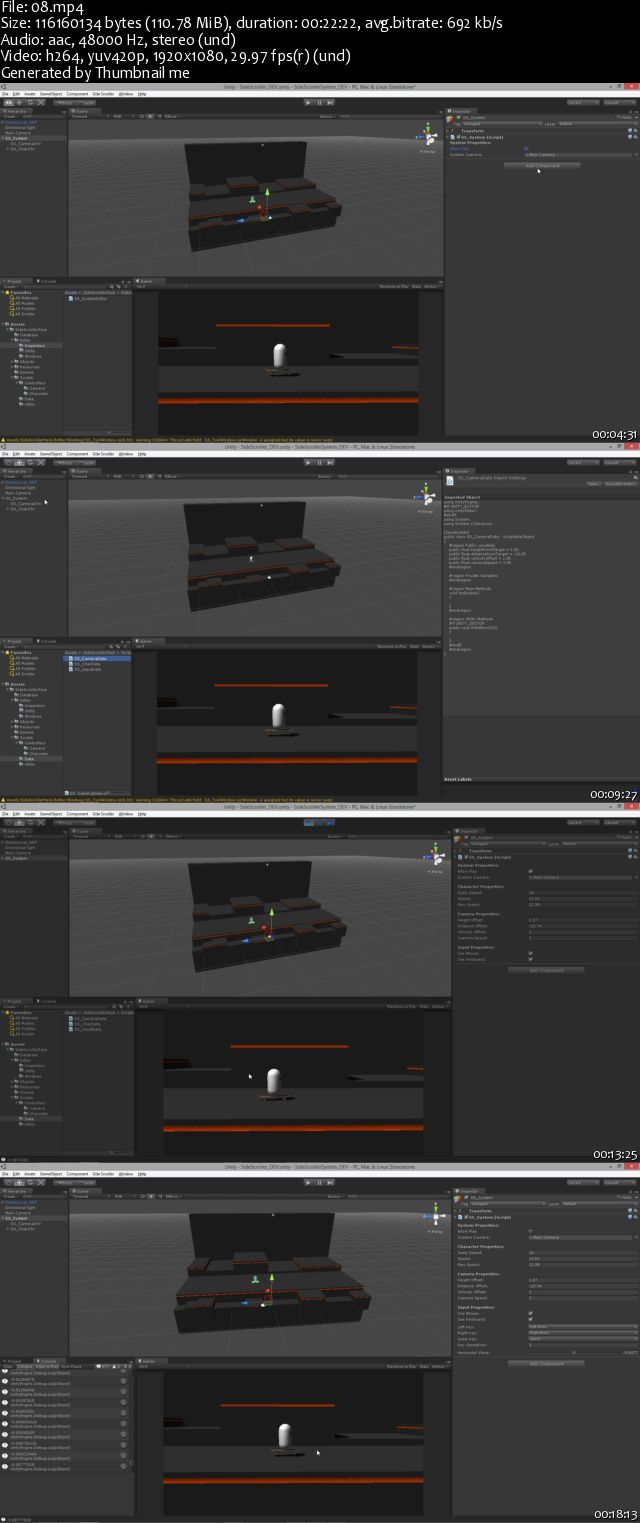Click console Clear button in 00:18:13 frame
640x1523 pixels.
tap(8, 1366)
